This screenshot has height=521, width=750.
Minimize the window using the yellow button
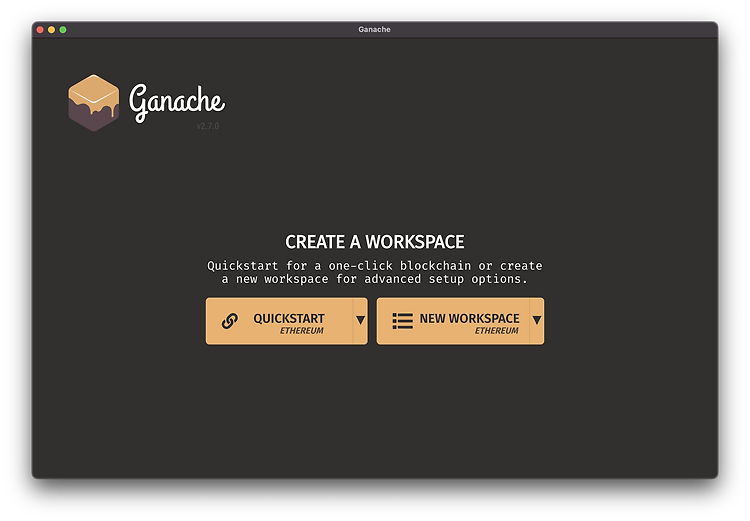(52, 30)
